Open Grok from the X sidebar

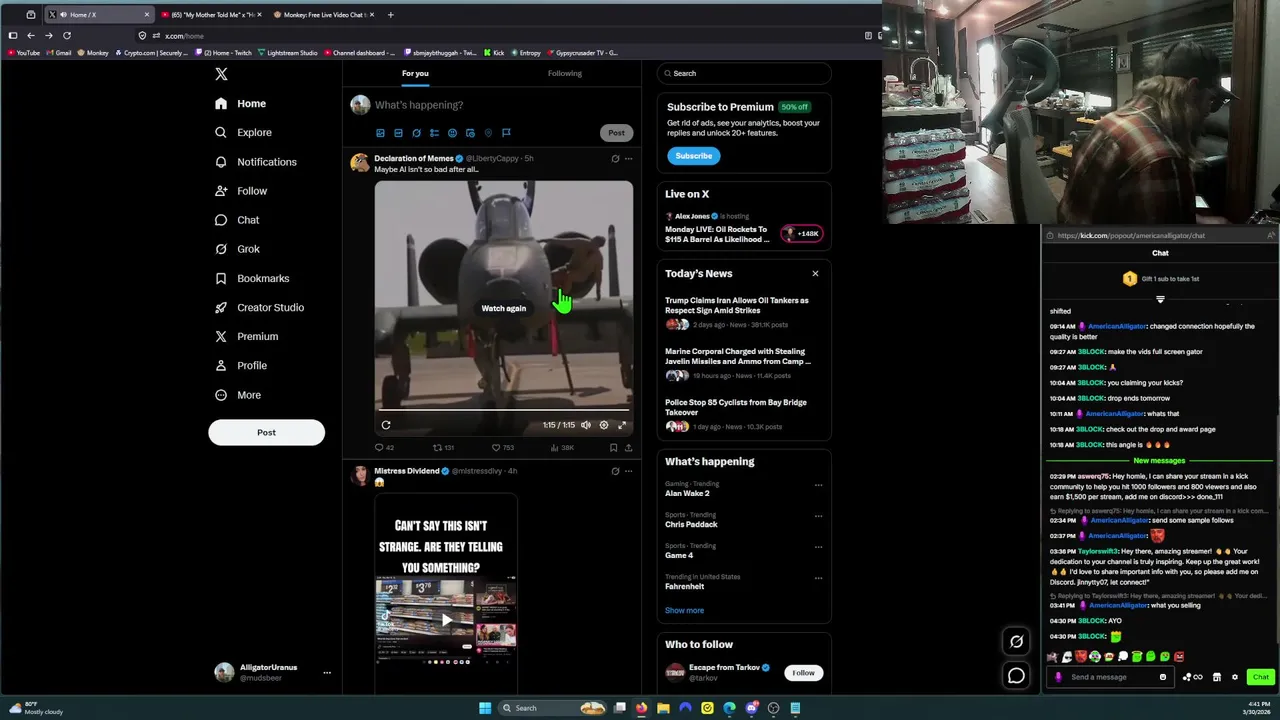point(237,249)
